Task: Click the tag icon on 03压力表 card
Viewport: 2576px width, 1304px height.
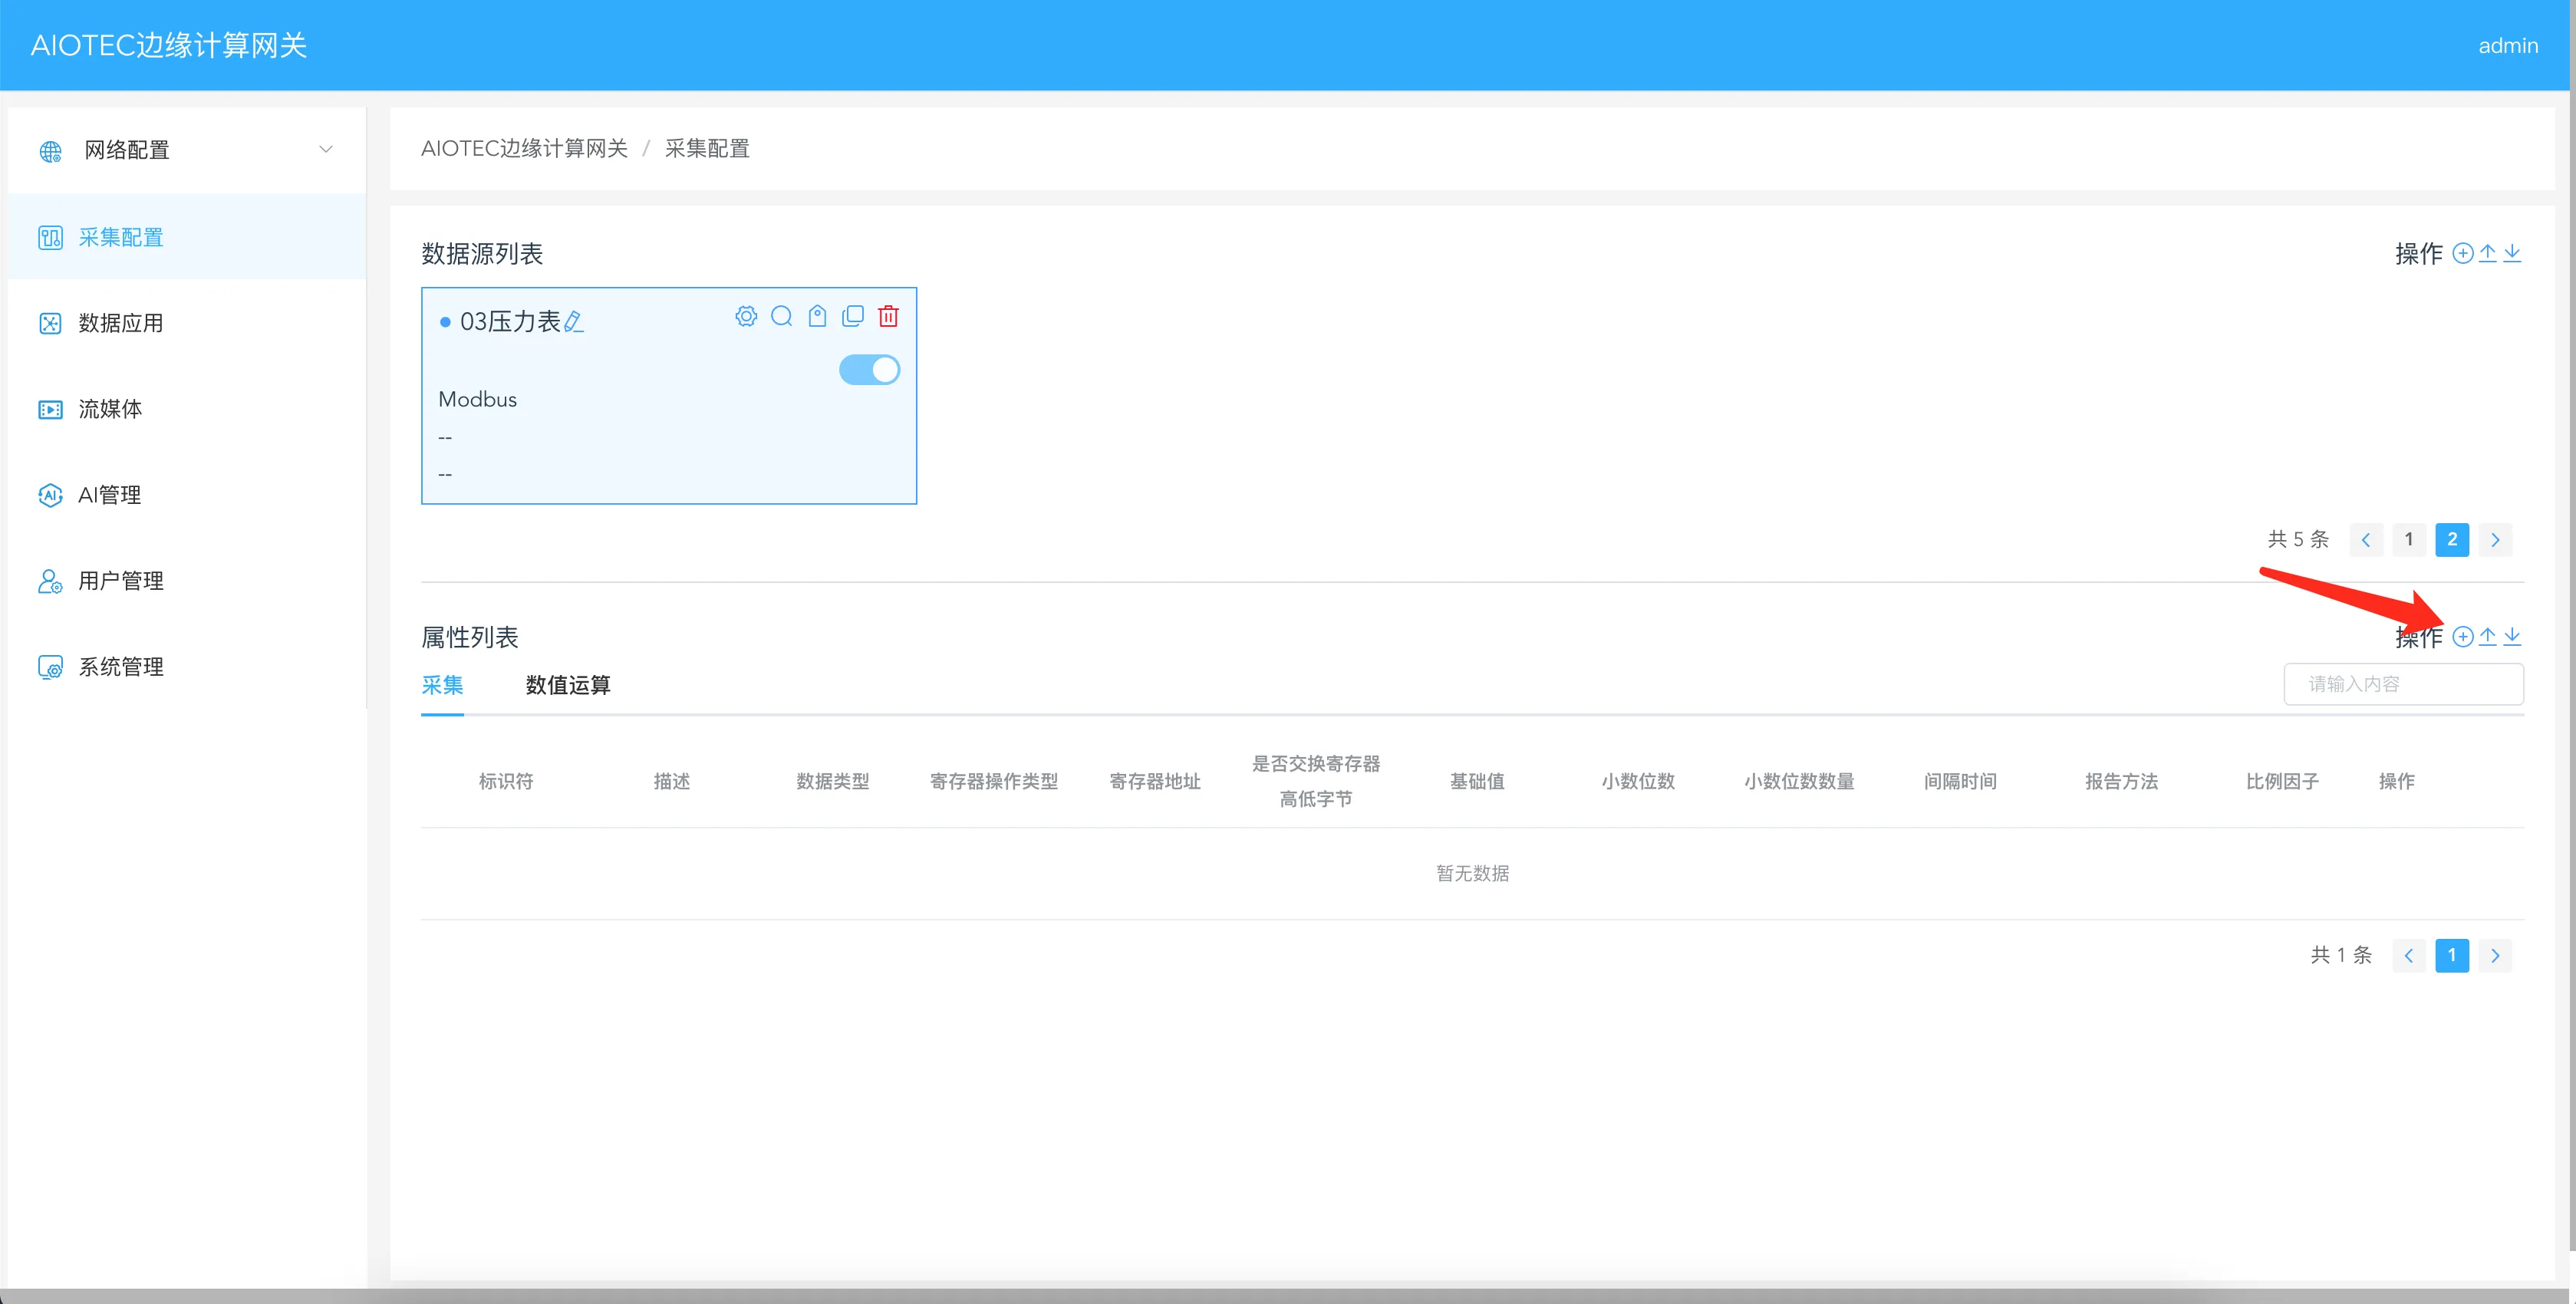Action: [817, 316]
